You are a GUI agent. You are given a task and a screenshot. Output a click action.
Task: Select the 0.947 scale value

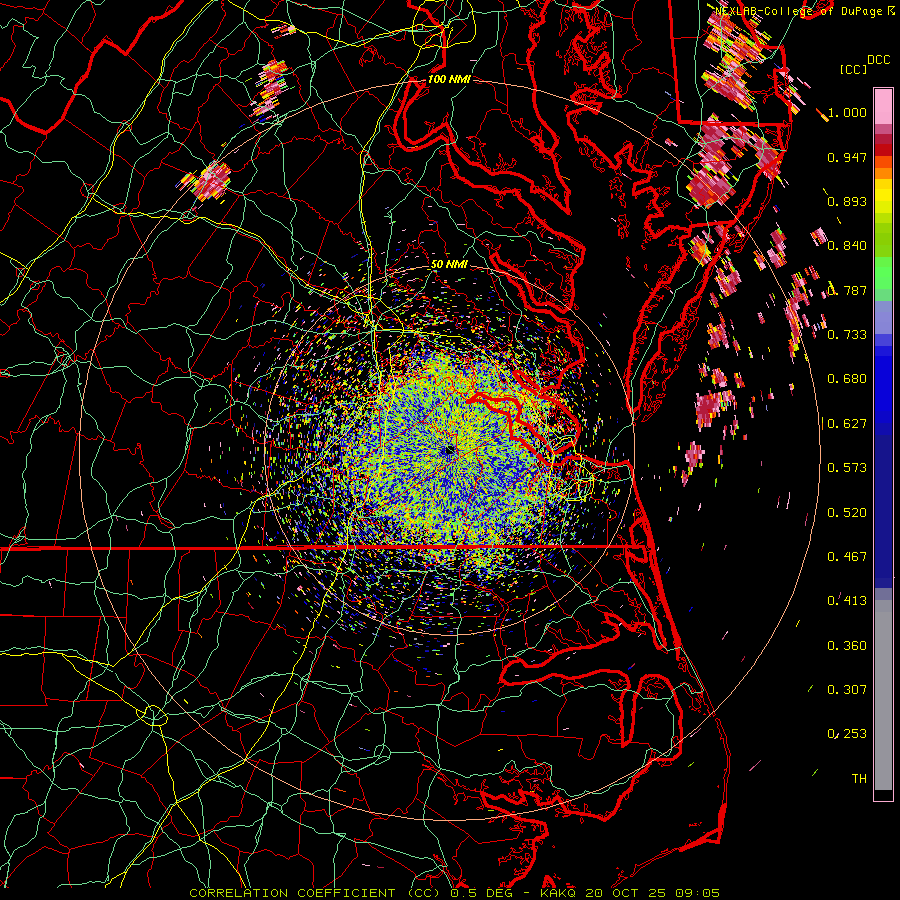[x=847, y=157]
